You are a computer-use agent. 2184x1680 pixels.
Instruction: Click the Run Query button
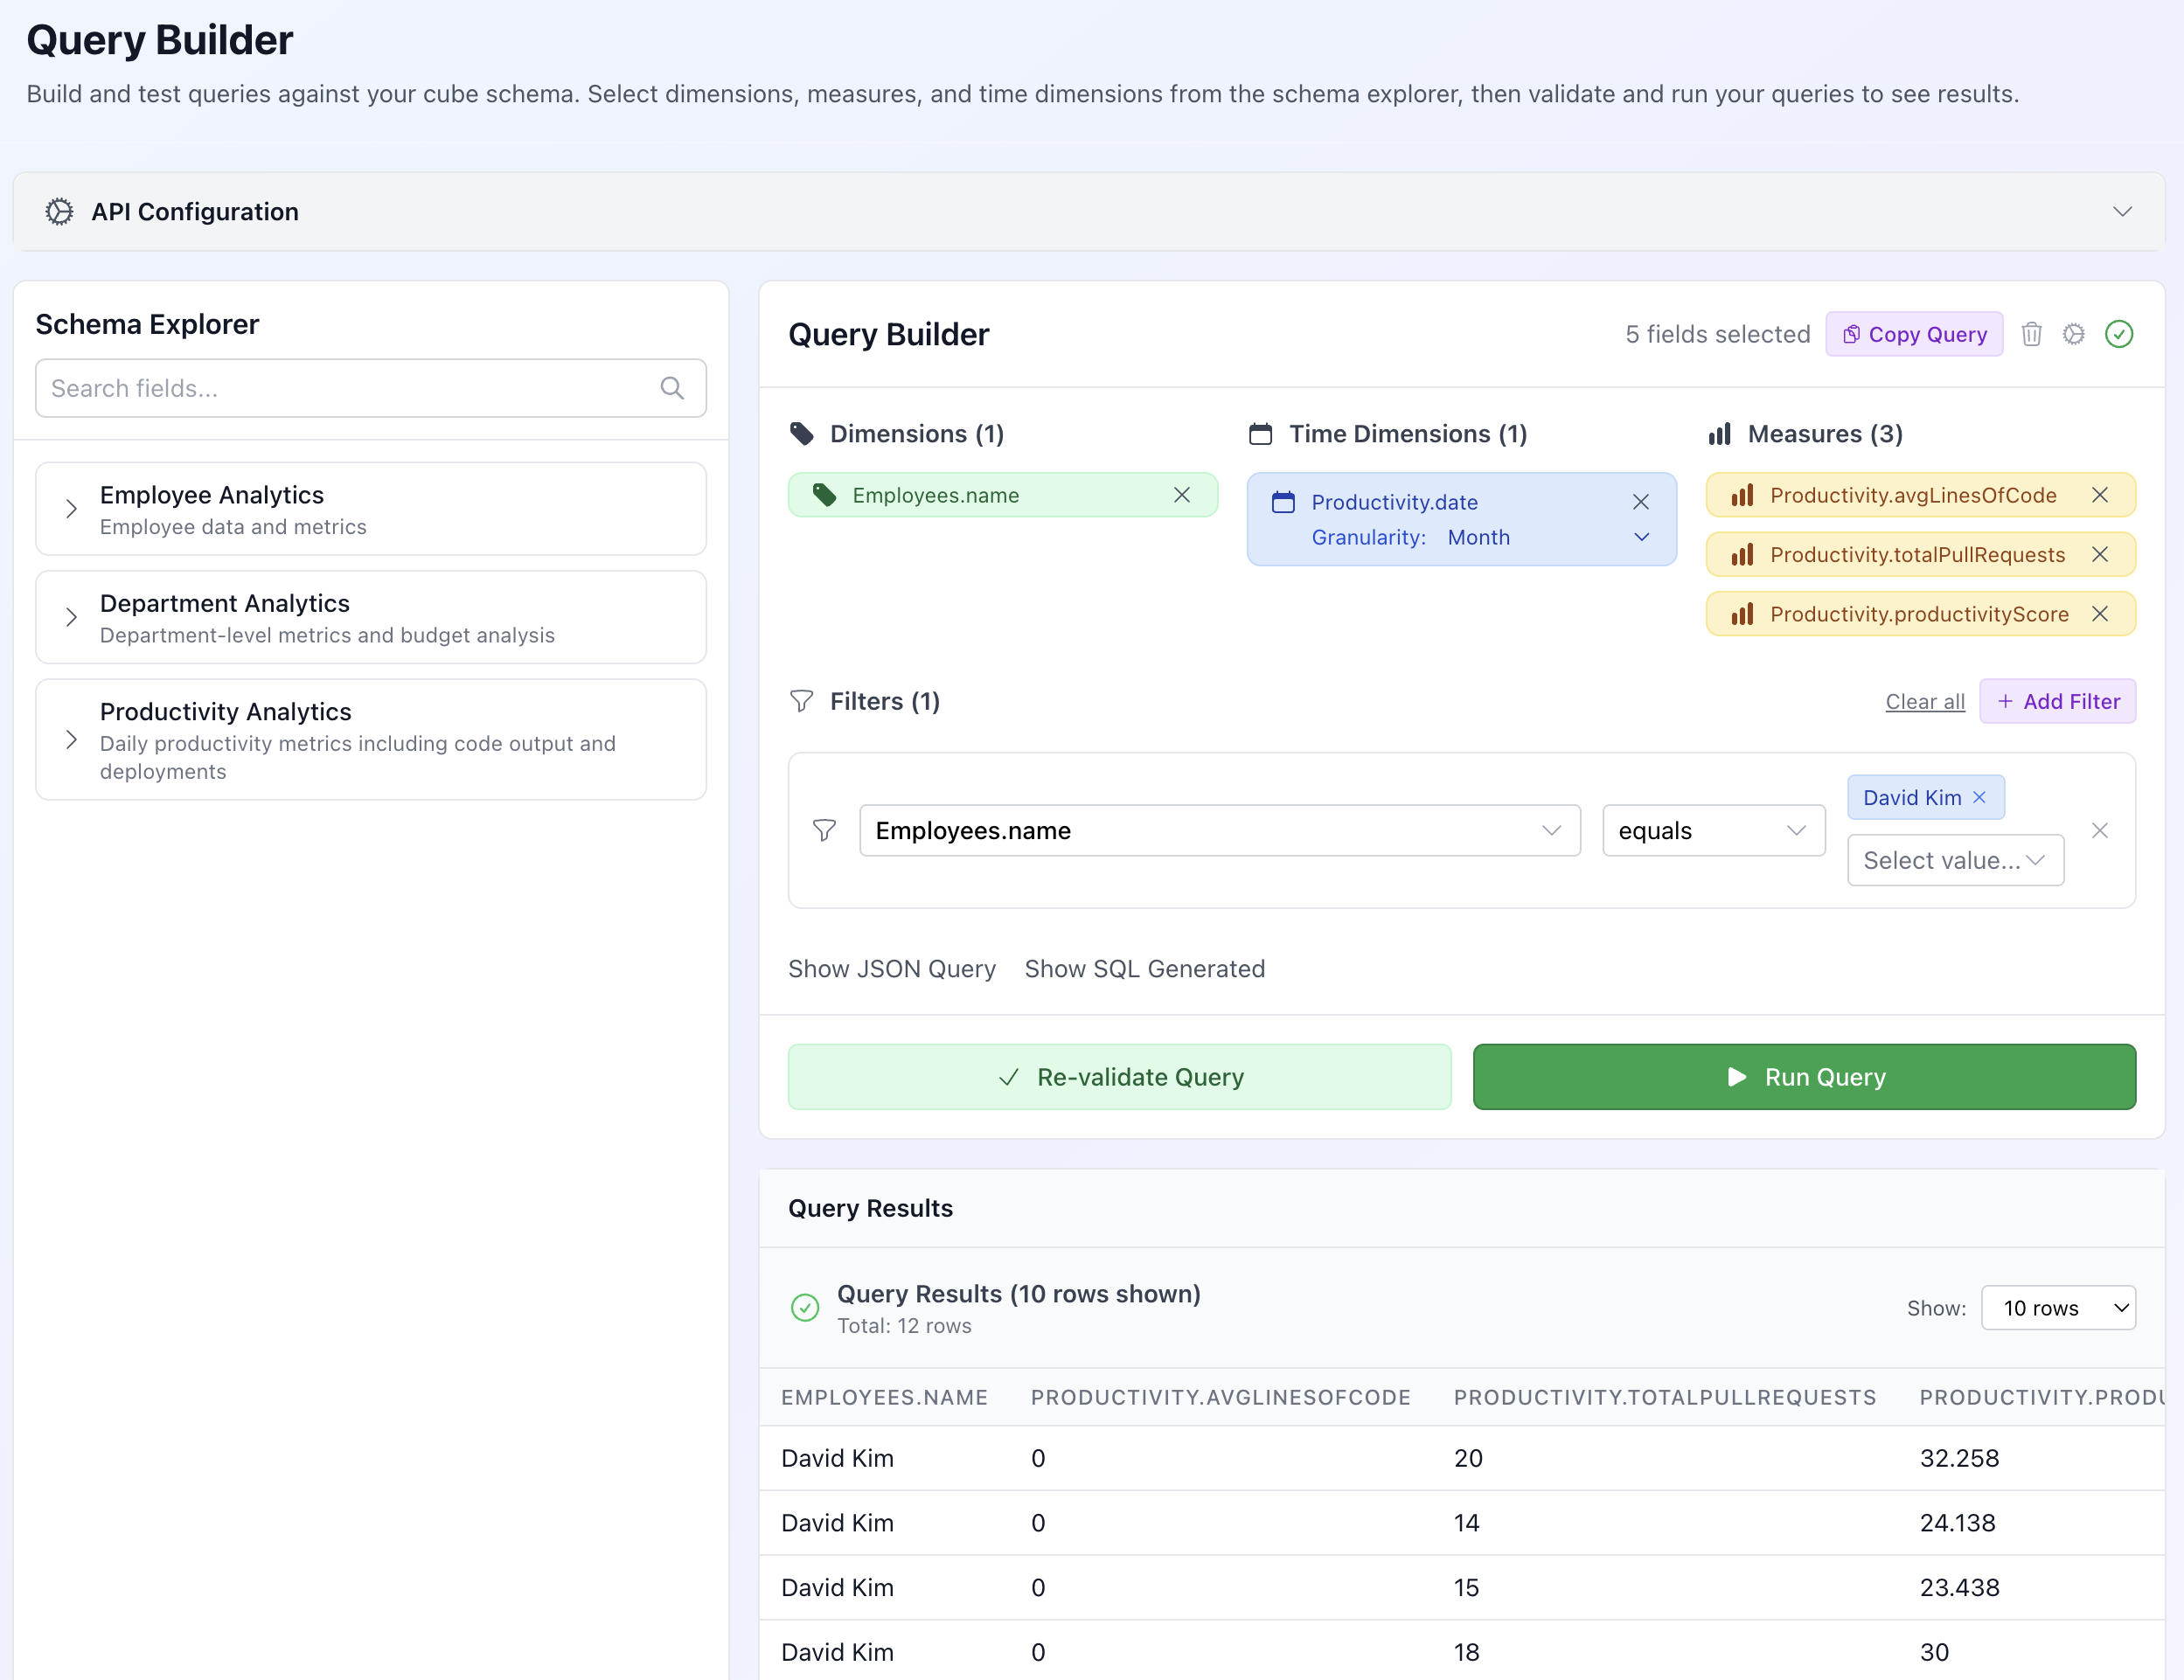[1805, 1077]
